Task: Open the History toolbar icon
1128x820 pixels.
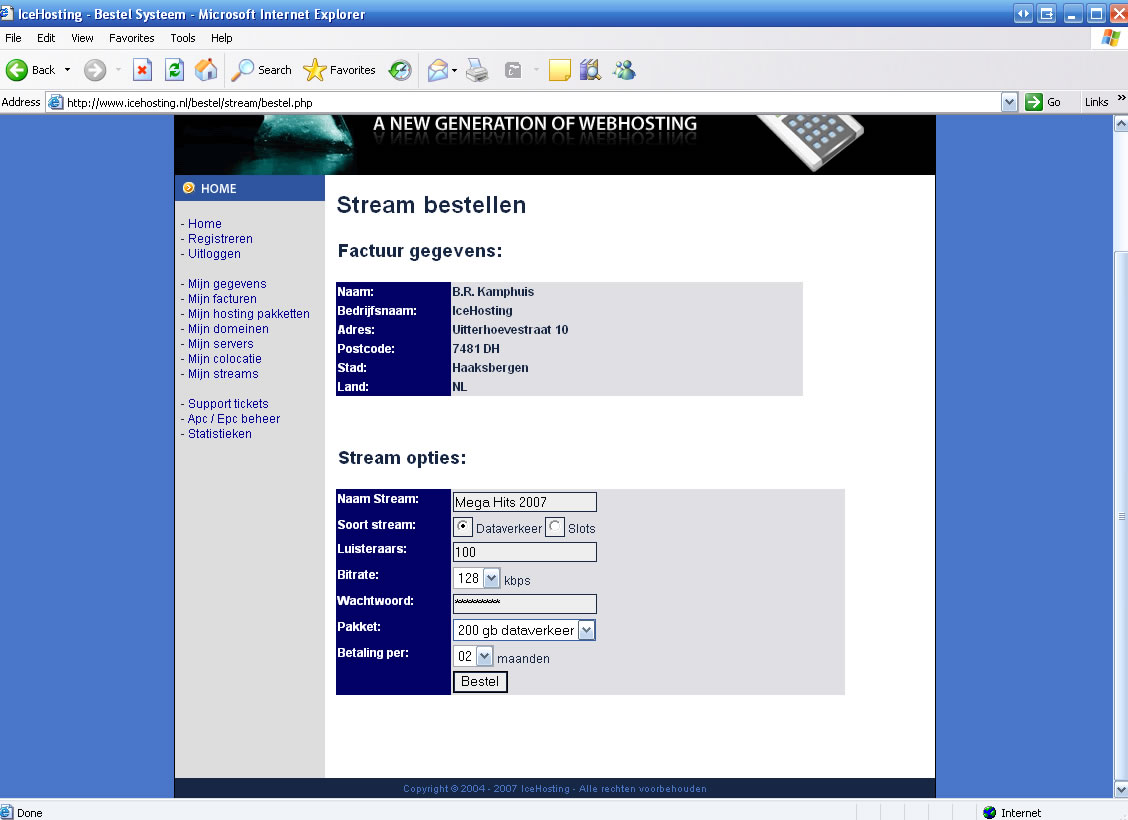Action: pos(400,70)
